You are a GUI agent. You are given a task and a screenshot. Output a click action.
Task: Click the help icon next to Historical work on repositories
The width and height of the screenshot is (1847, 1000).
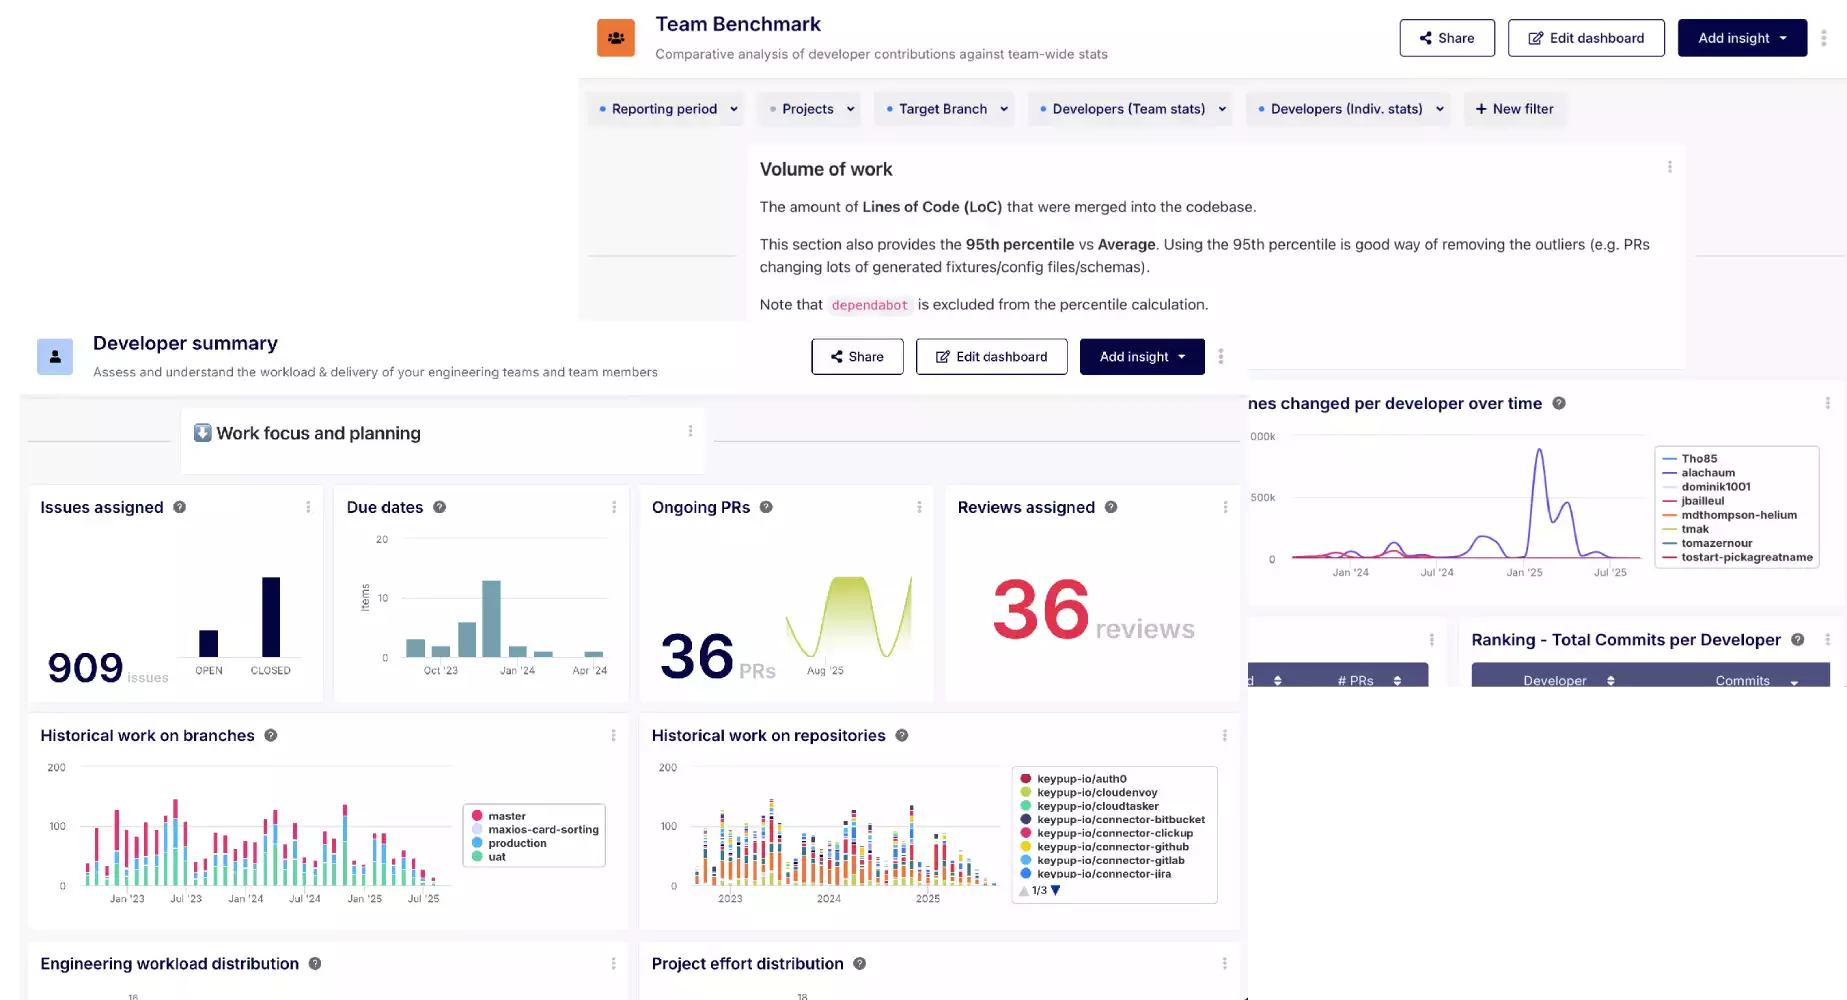(x=901, y=735)
